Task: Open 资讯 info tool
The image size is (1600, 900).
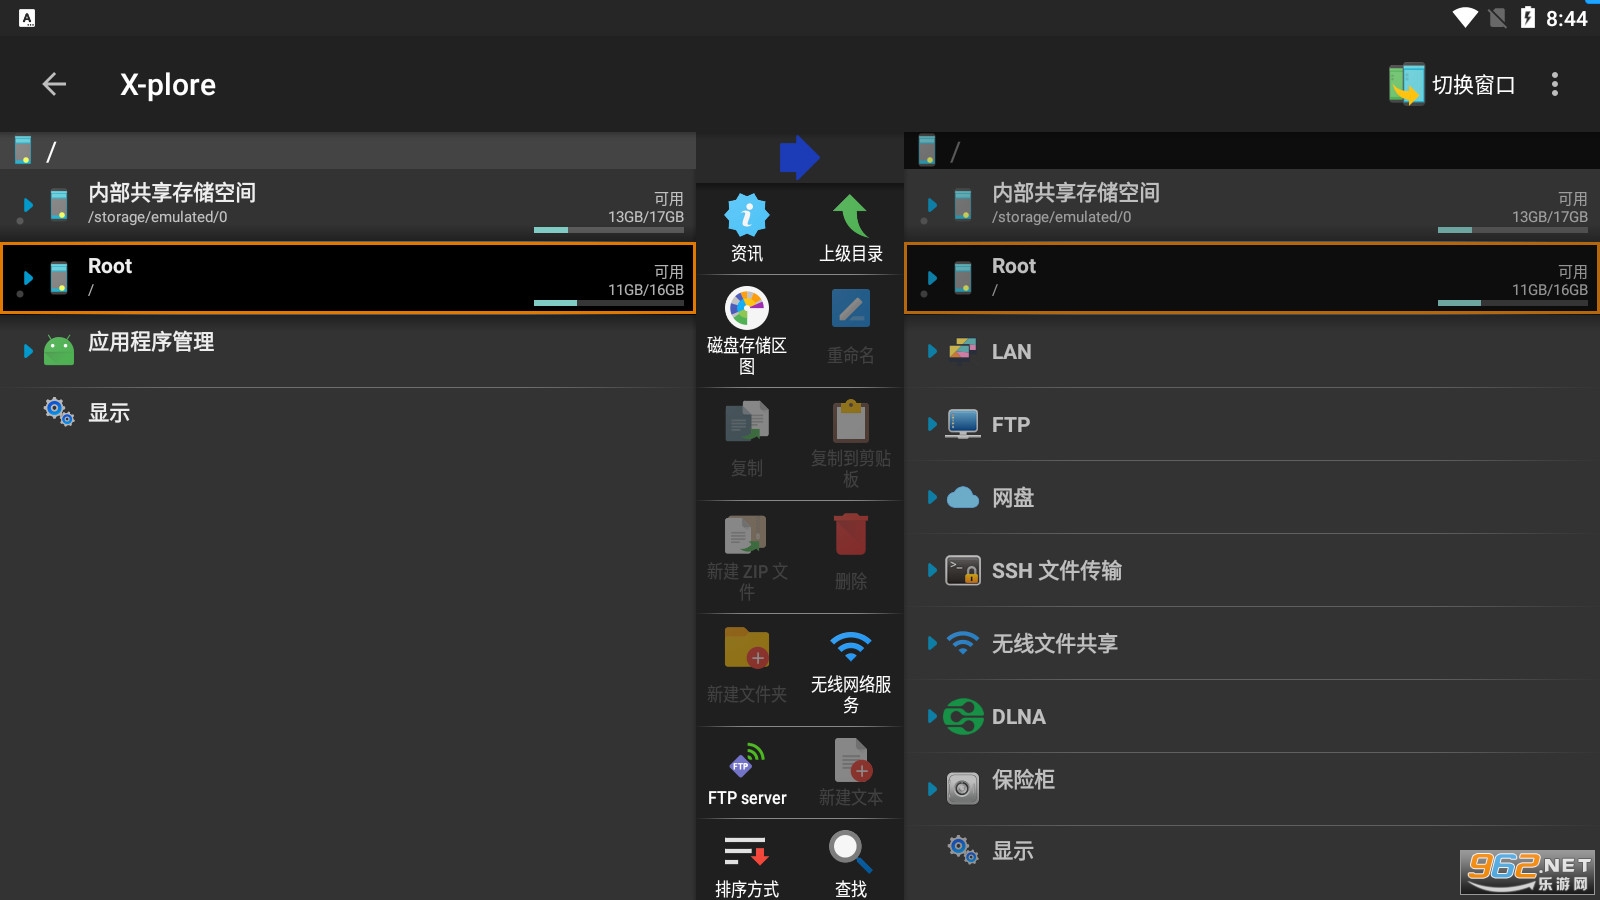Action: coord(747,229)
